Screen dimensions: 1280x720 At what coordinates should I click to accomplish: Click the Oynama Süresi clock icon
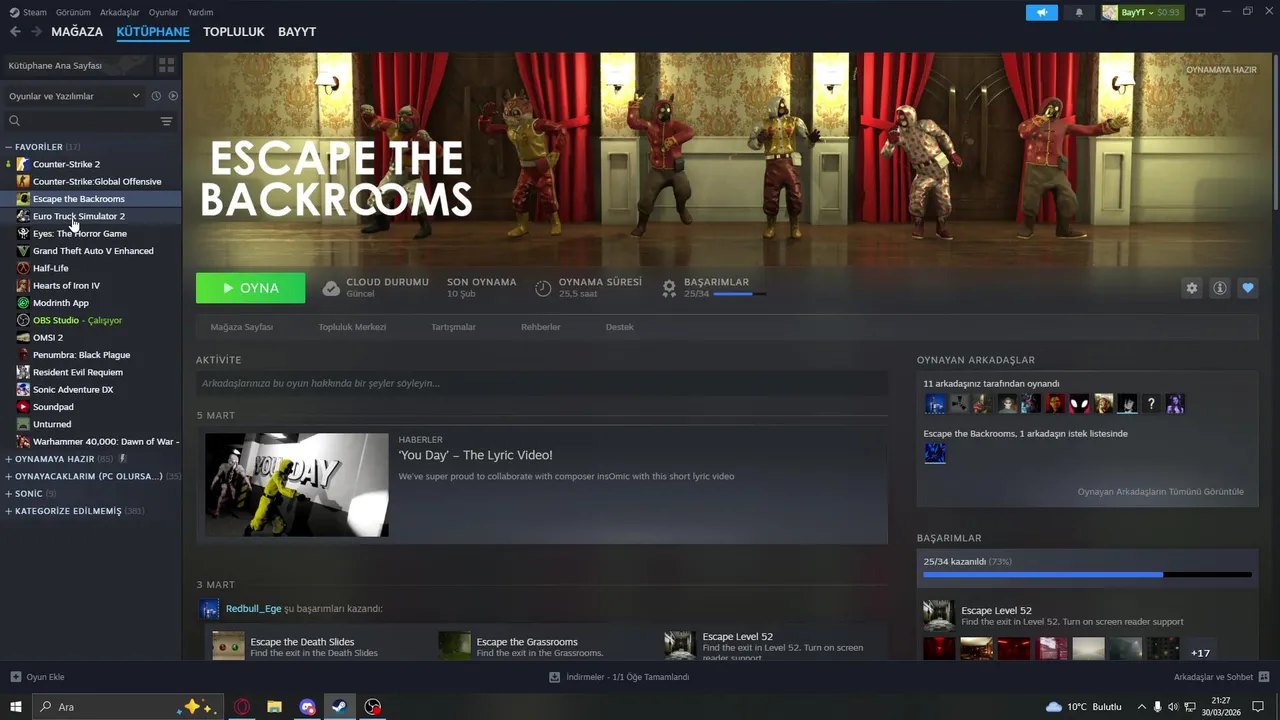coord(543,288)
